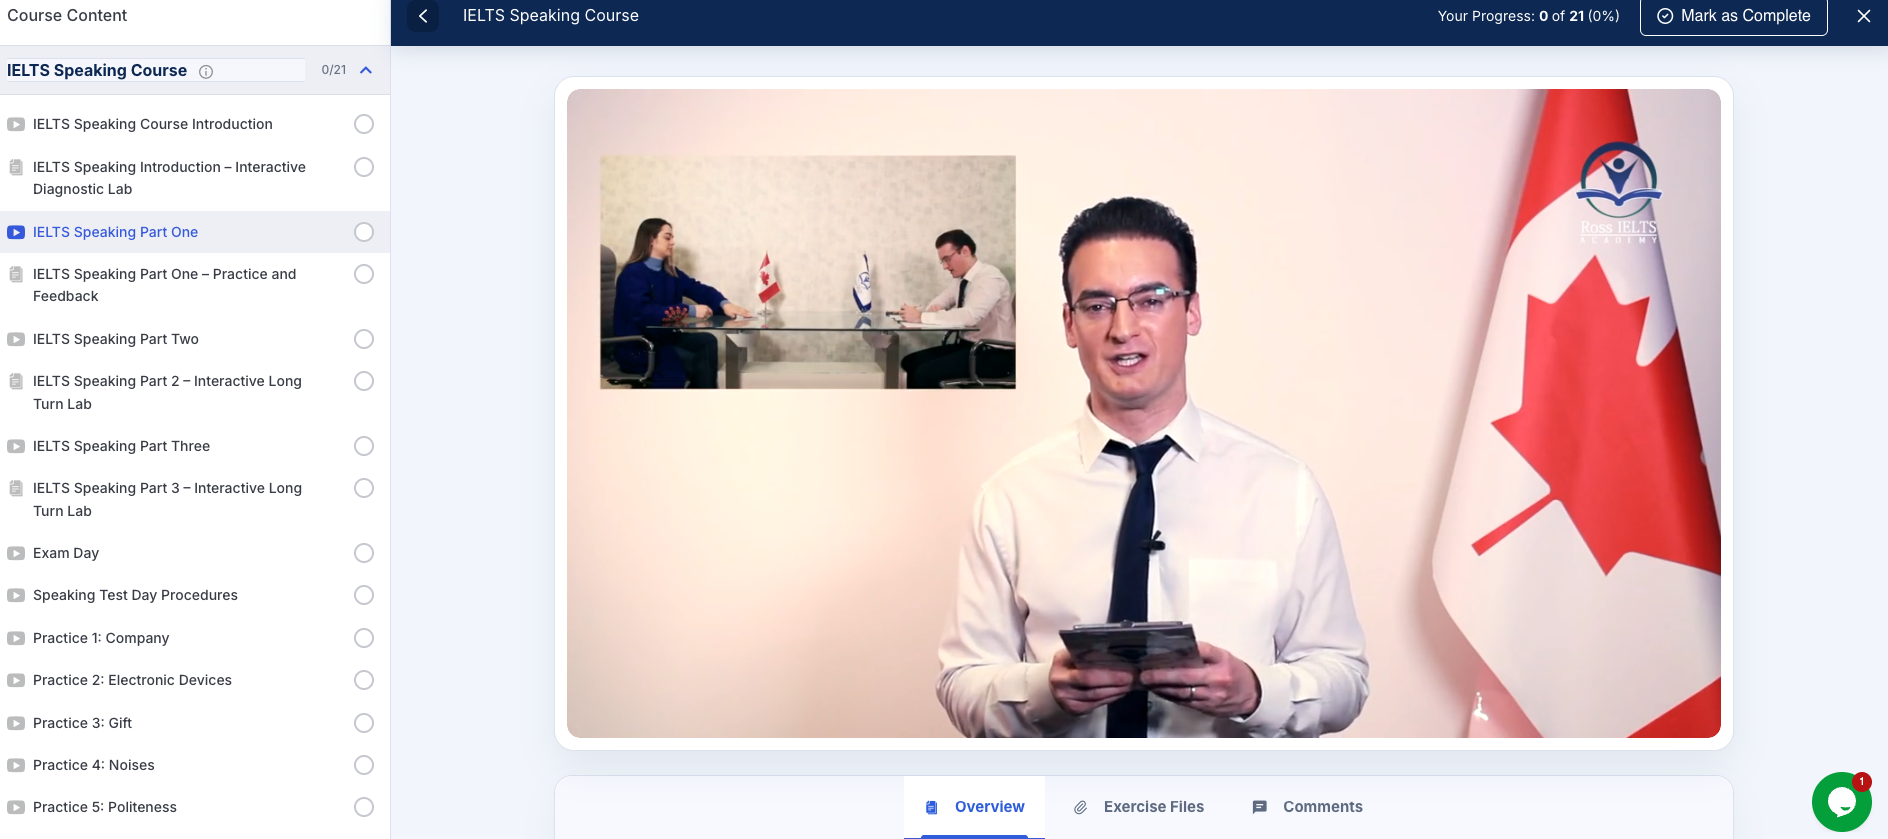Open the live chat bubble icon
This screenshot has width=1888, height=839.
pos(1841,801)
